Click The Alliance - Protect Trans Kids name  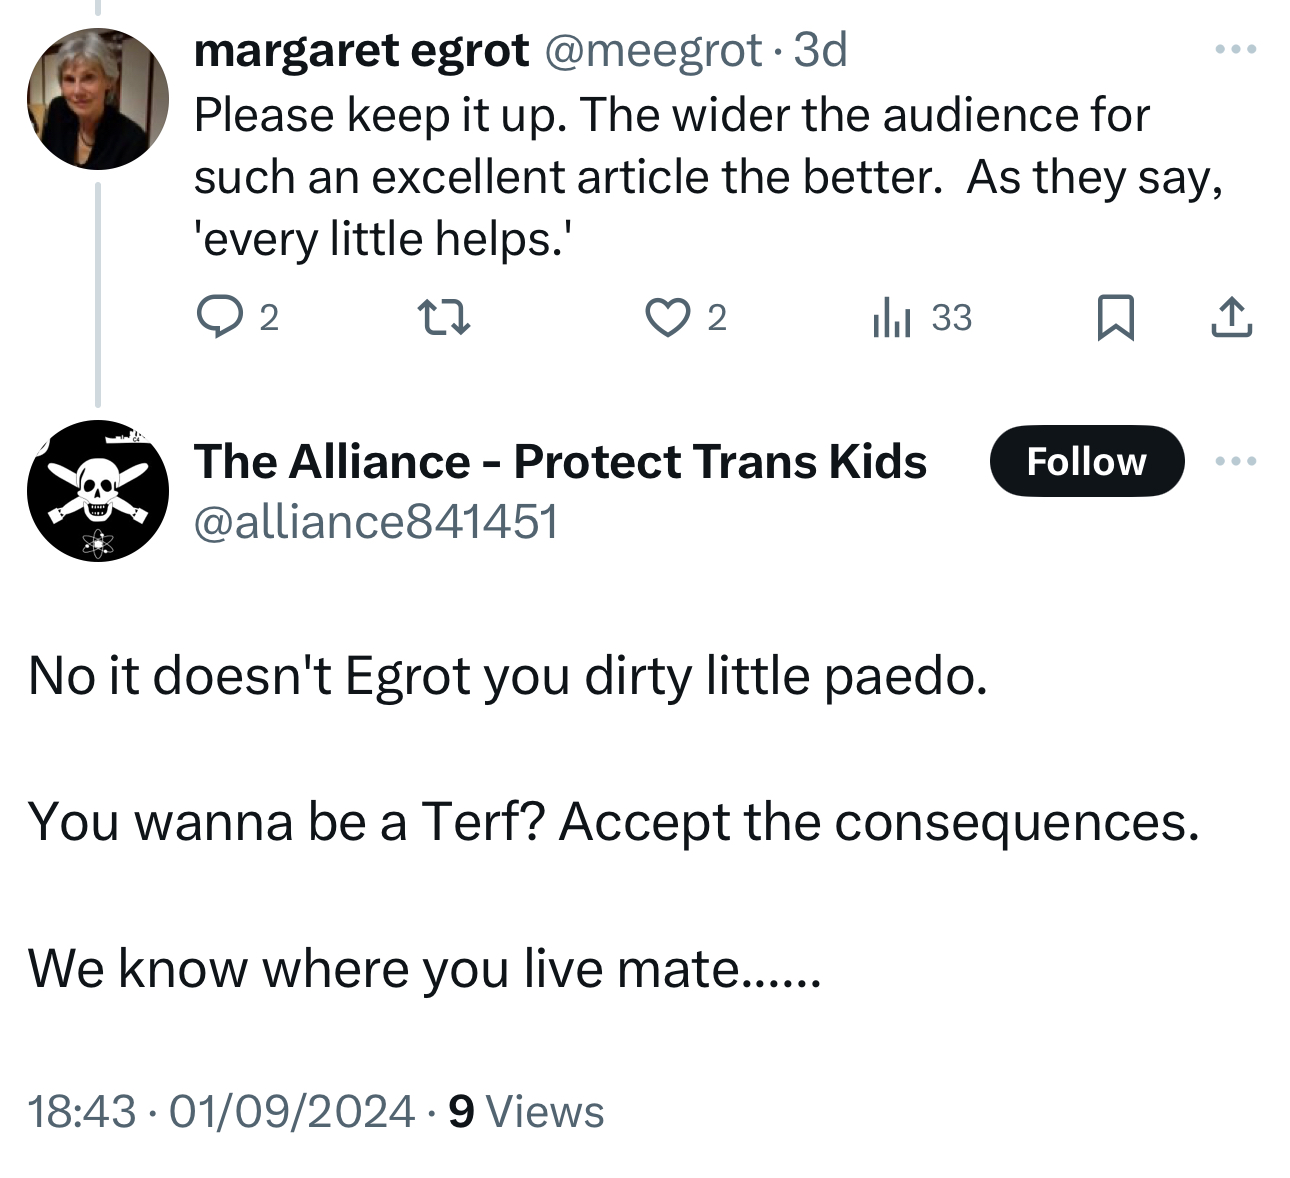tap(560, 461)
